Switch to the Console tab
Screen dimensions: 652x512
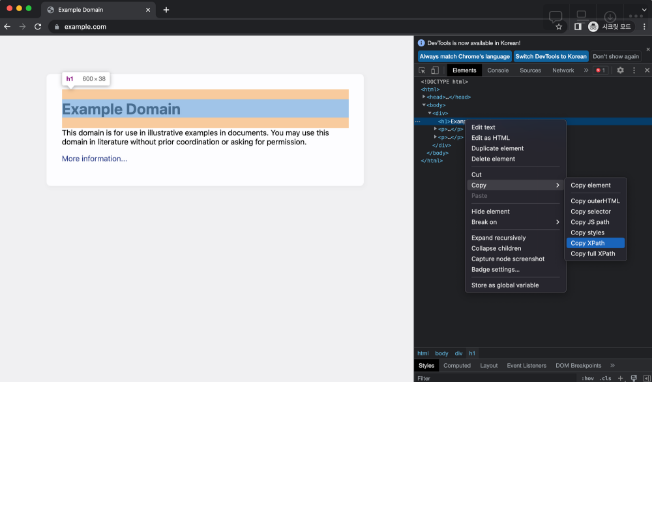coord(498,70)
